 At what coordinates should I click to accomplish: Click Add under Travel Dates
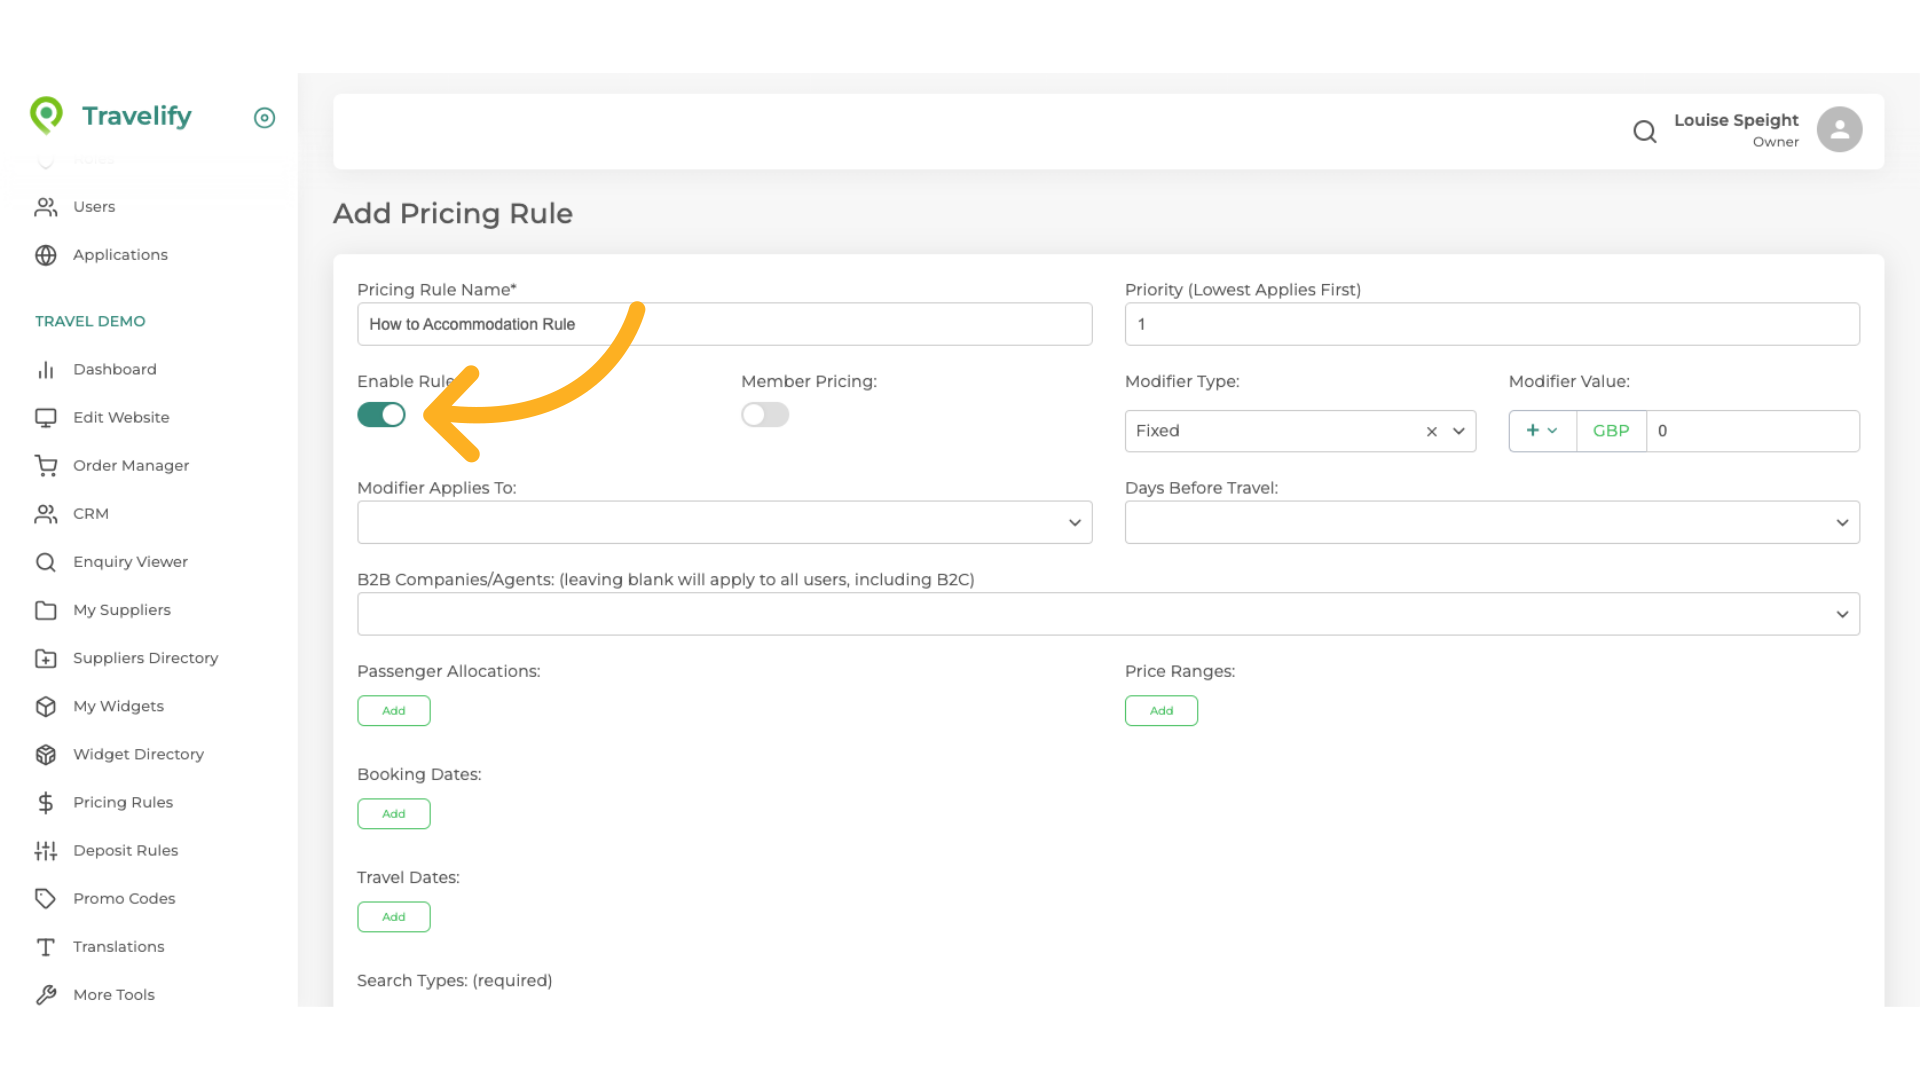tap(393, 917)
